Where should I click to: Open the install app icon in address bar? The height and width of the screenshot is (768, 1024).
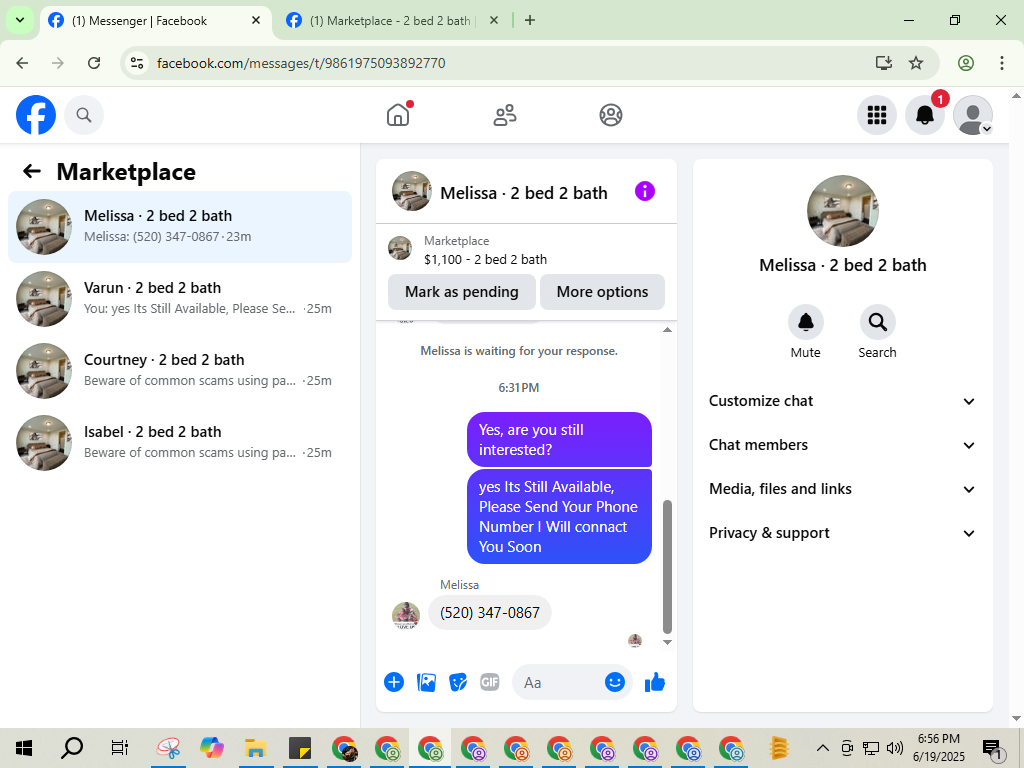point(884,63)
